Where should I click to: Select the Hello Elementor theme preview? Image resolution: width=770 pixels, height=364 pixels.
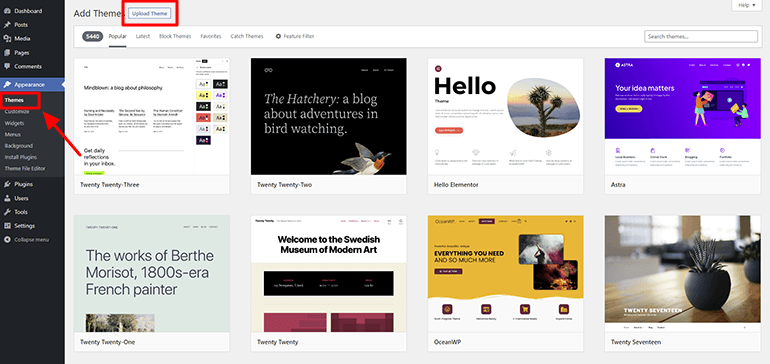tap(505, 116)
